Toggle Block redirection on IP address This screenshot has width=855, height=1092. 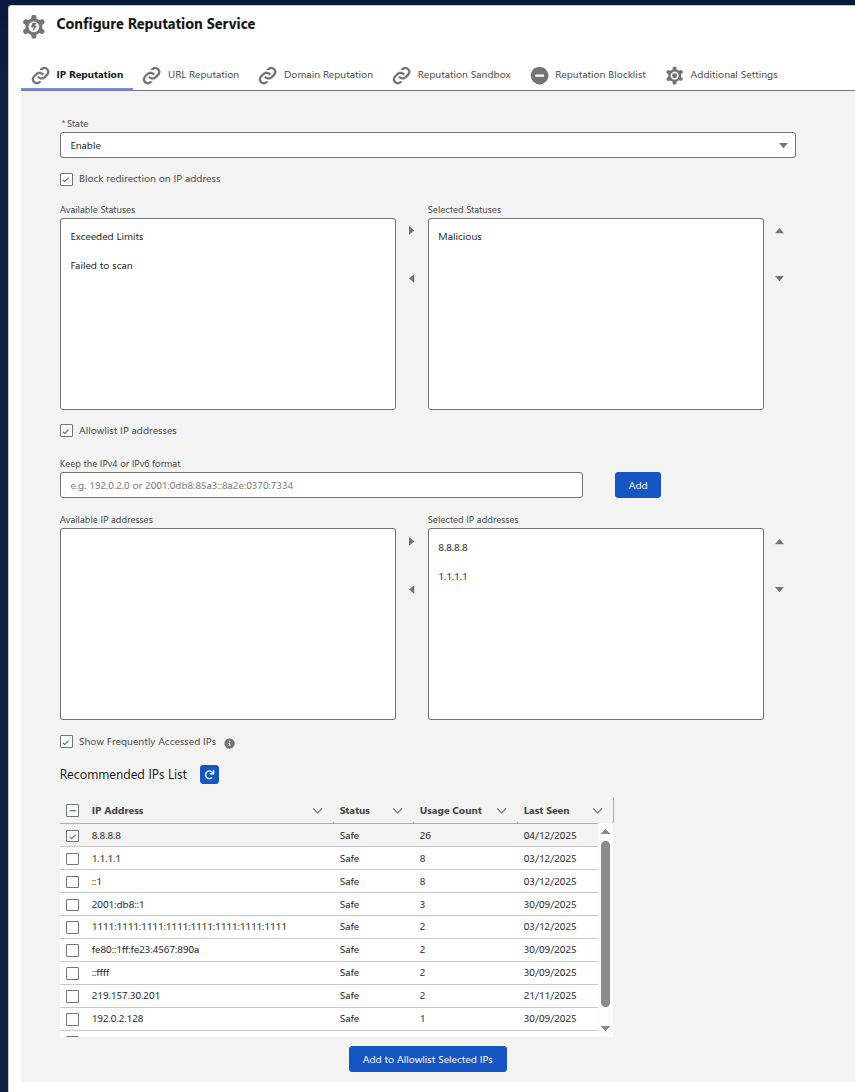(x=67, y=179)
